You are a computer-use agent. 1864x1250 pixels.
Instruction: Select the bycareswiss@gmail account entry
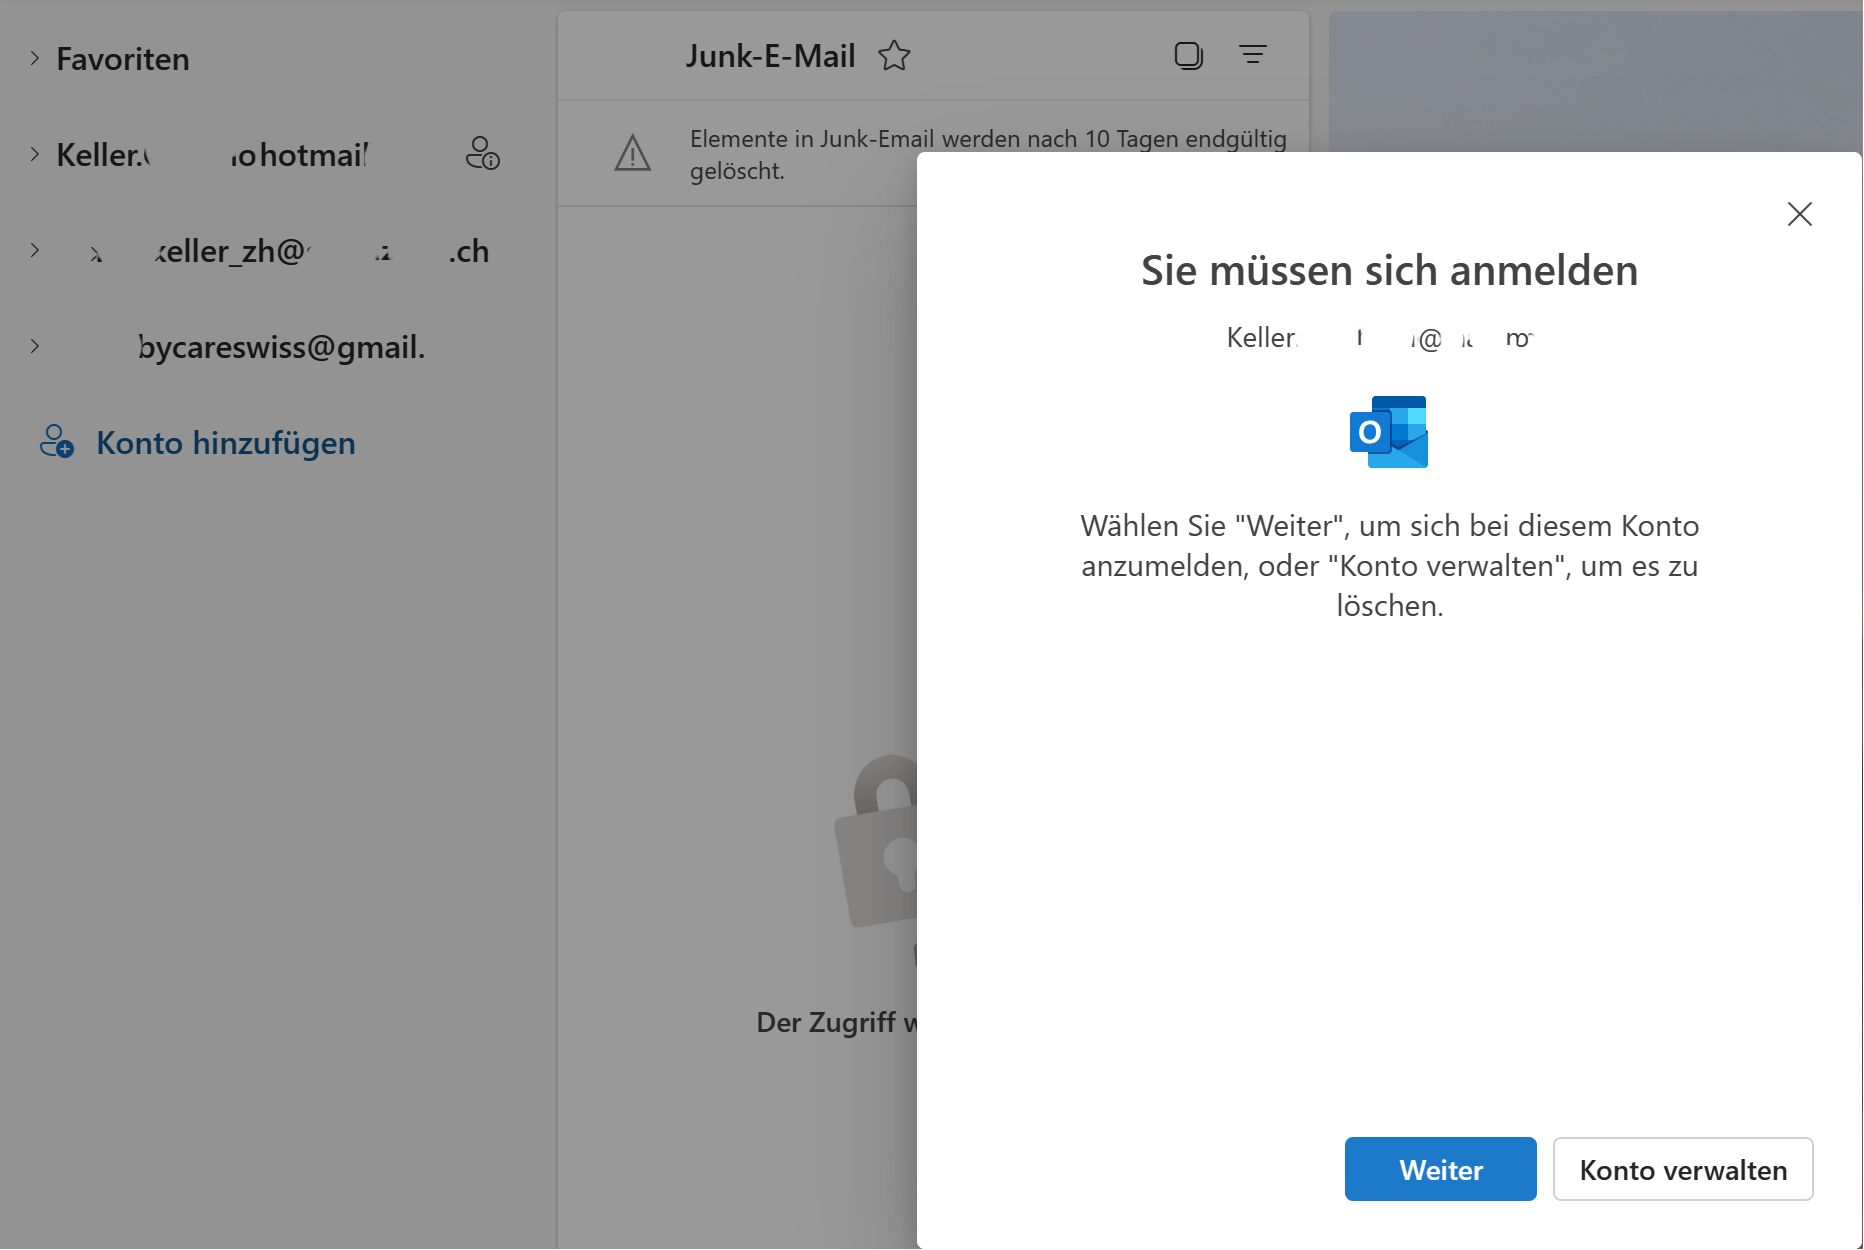click(282, 347)
